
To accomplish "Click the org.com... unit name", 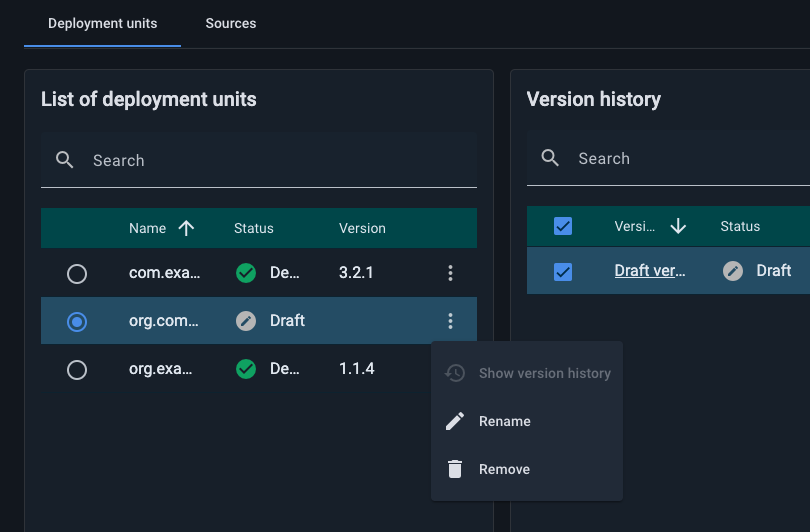I will tap(164, 321).
